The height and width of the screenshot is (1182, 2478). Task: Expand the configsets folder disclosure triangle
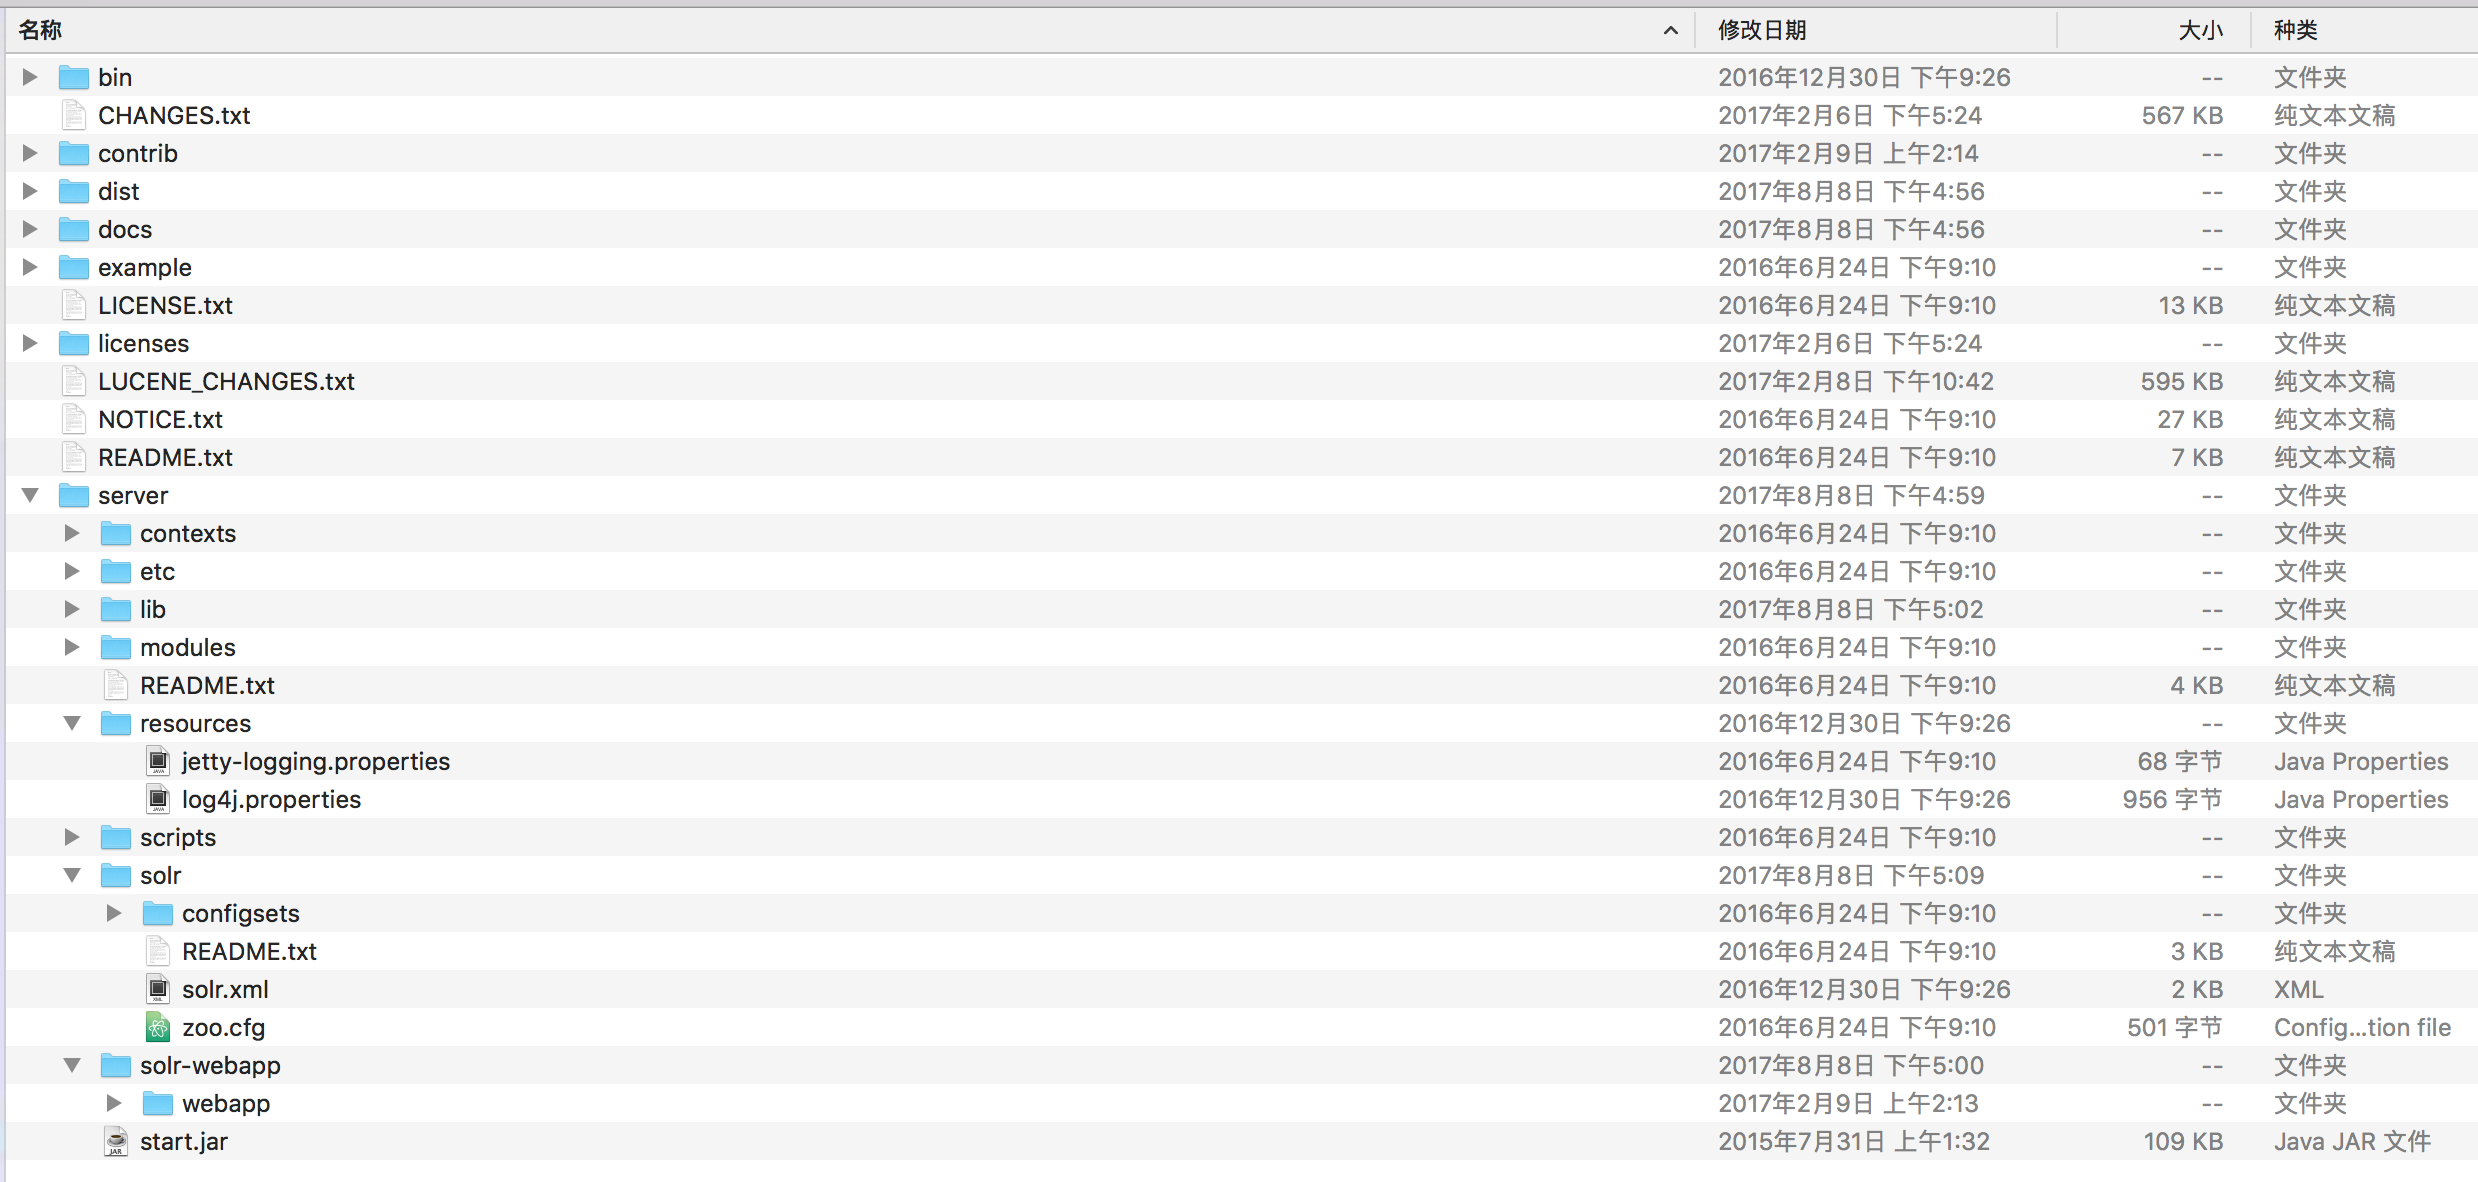(114, 913)
